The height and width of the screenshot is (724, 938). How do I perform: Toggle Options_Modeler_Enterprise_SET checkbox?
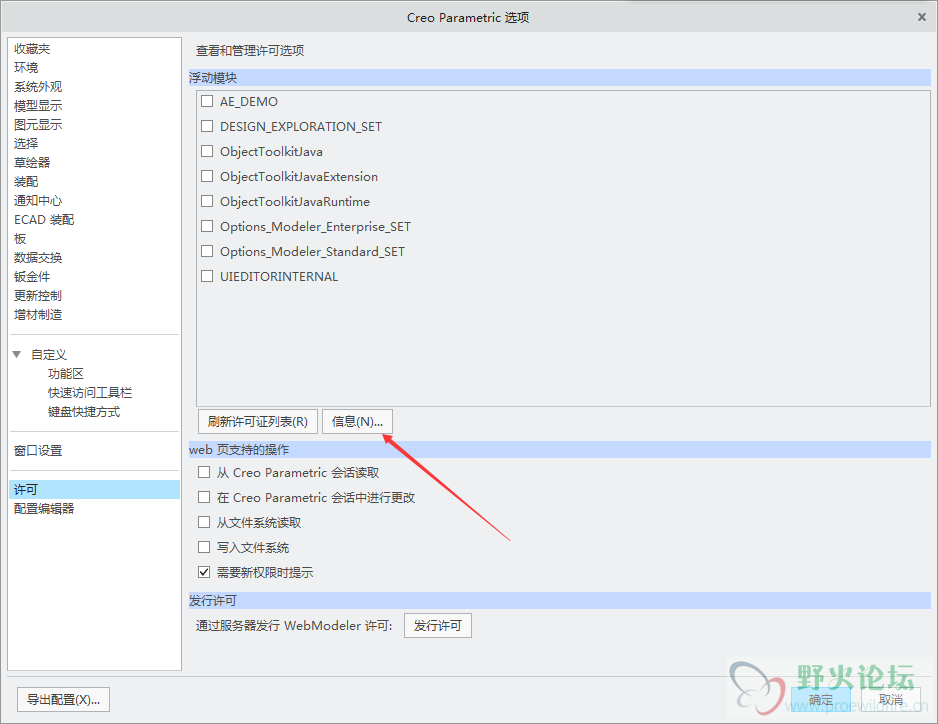point(207,226)
